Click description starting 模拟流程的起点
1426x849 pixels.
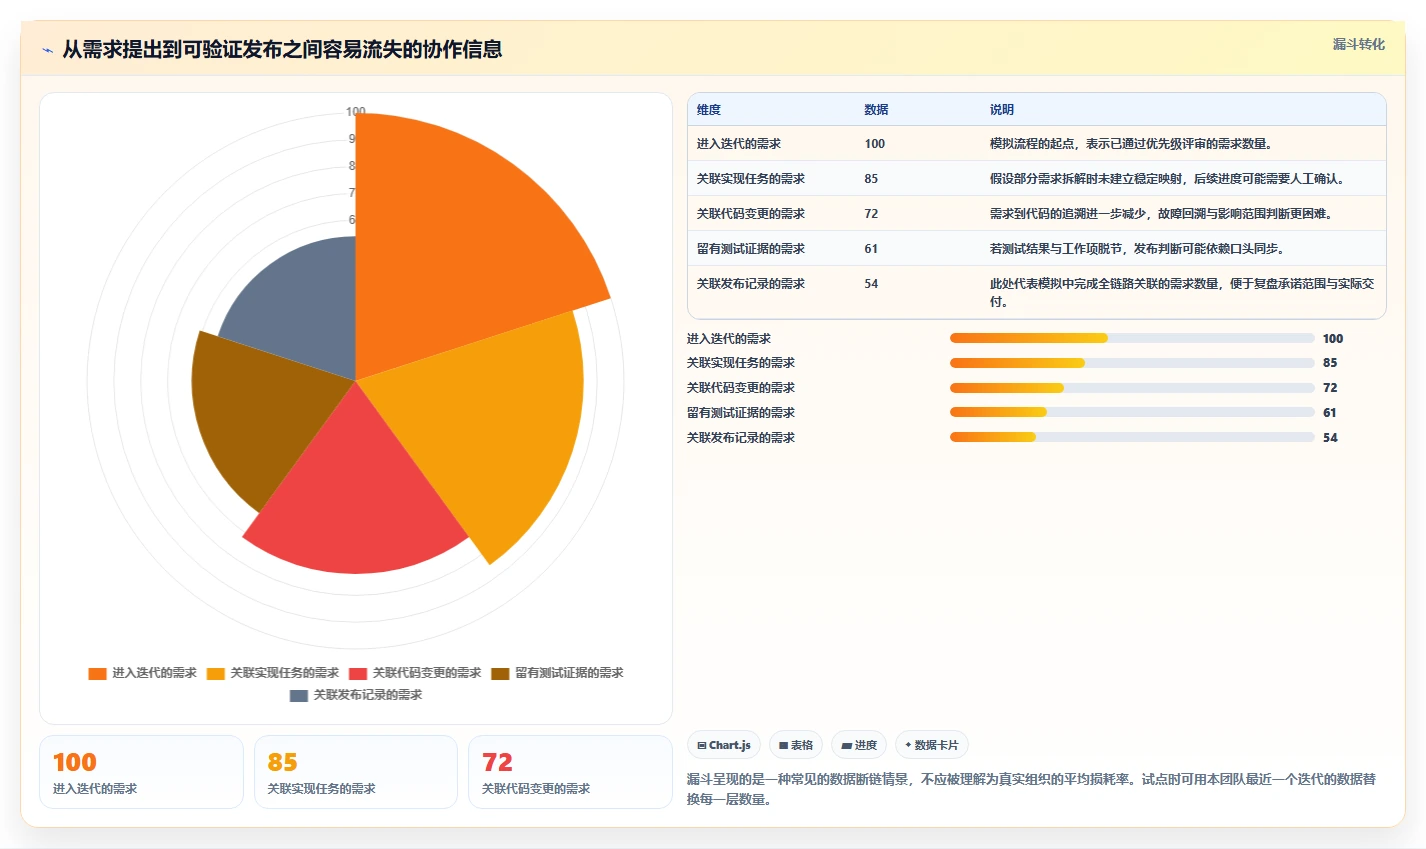coord(1131,144)
